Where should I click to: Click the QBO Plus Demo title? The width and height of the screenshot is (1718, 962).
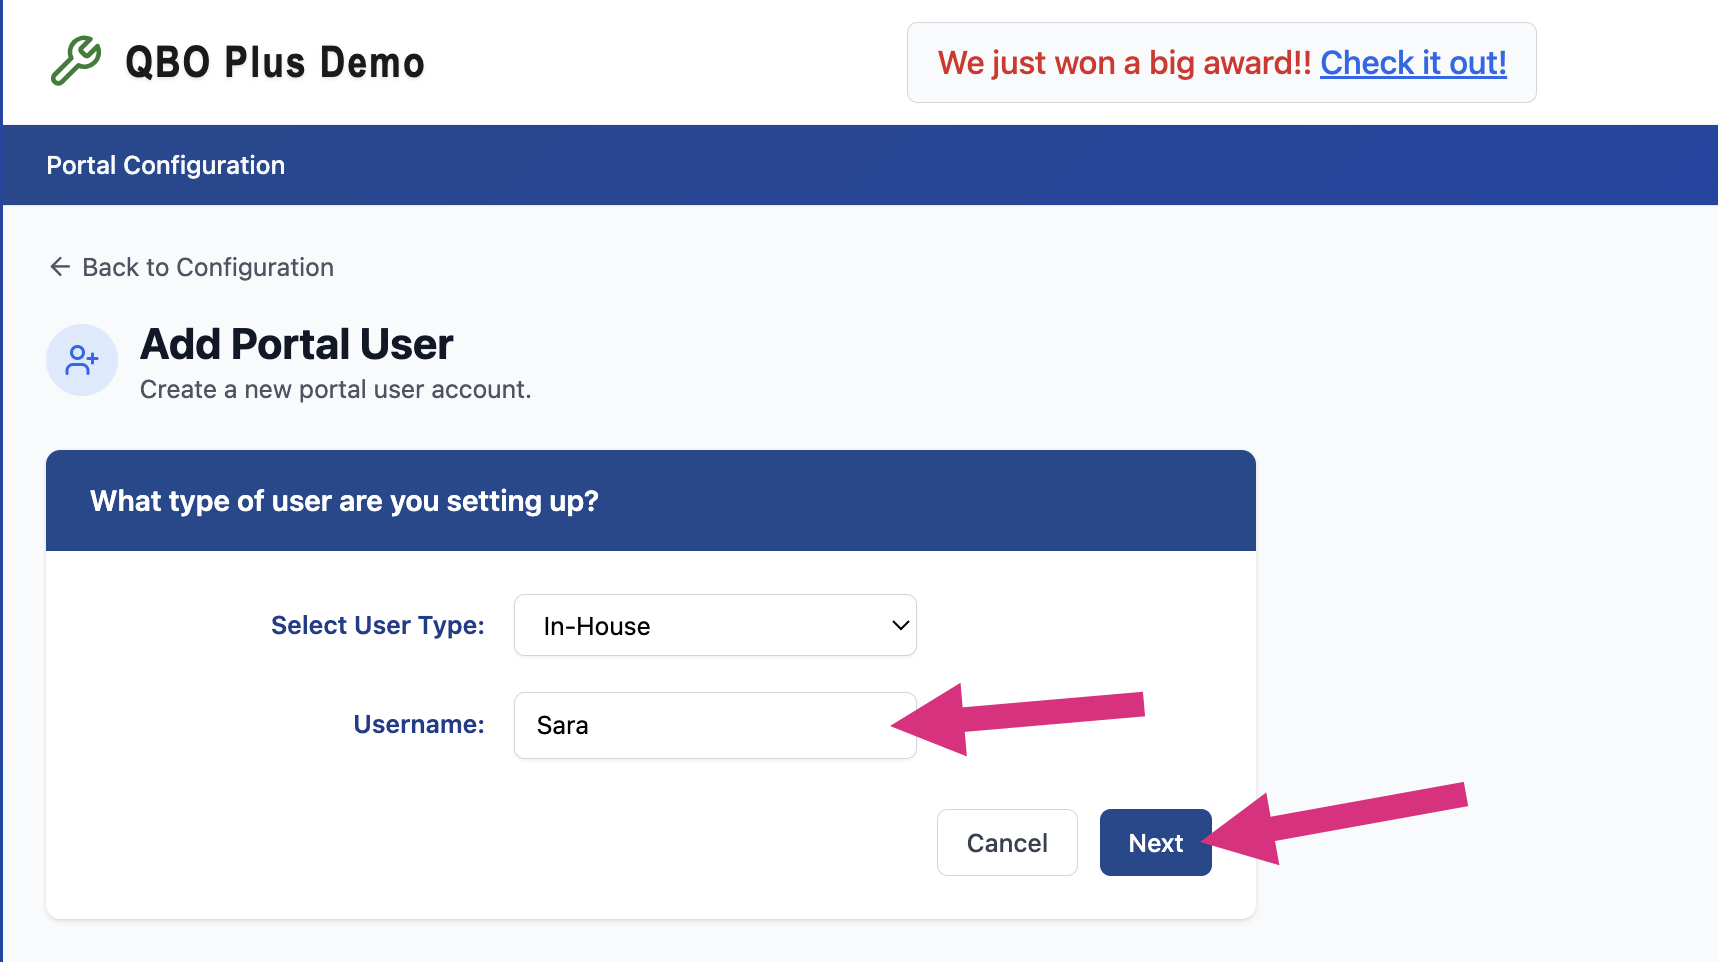tap(275, 62)
